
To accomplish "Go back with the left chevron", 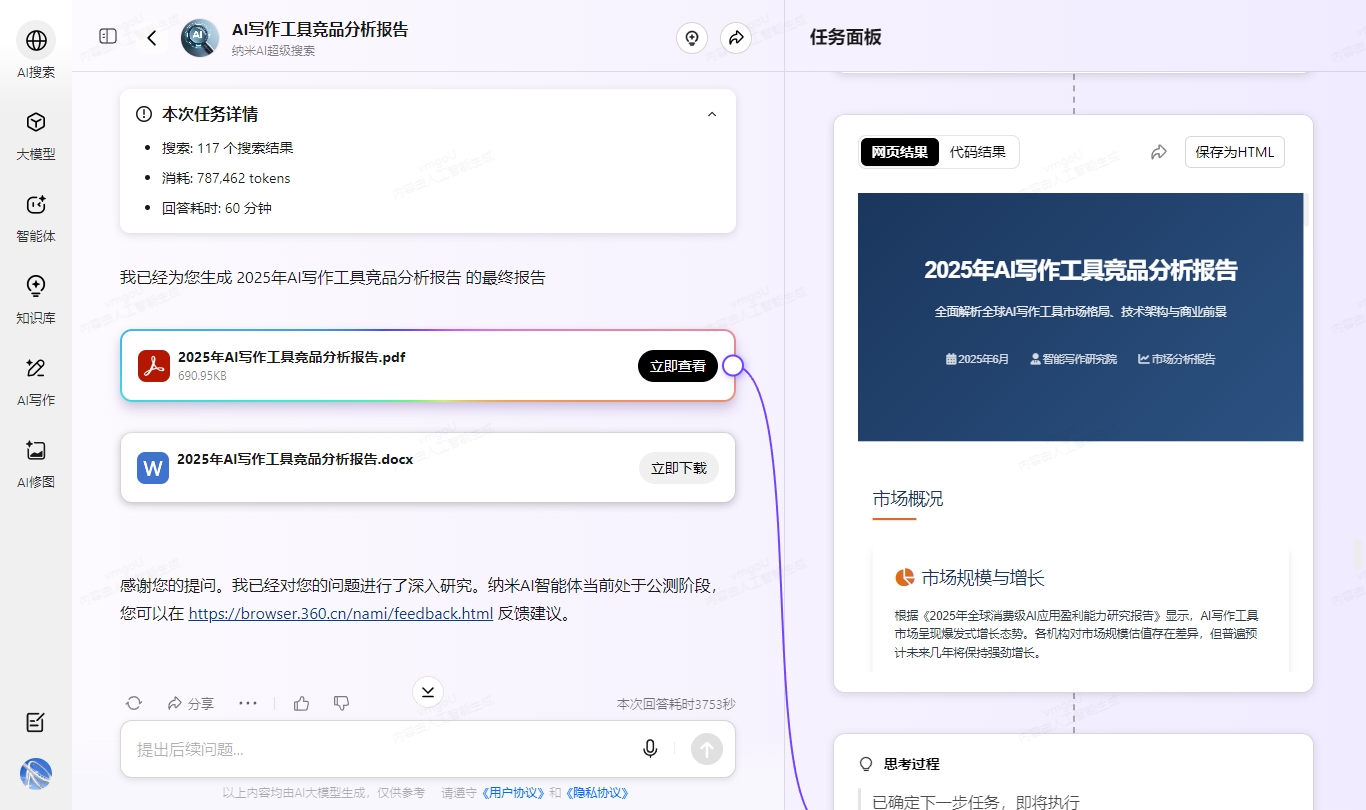I will (152, 38).
